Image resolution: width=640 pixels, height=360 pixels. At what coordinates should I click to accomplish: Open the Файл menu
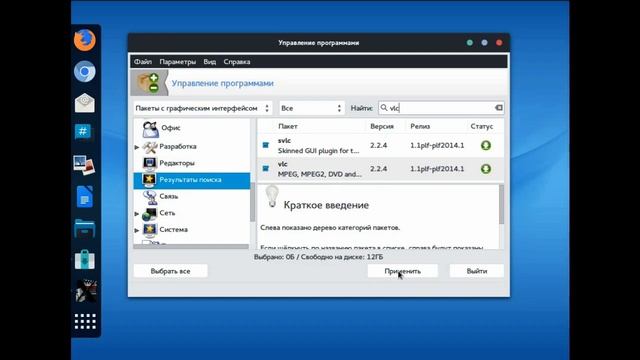(143, 62)
